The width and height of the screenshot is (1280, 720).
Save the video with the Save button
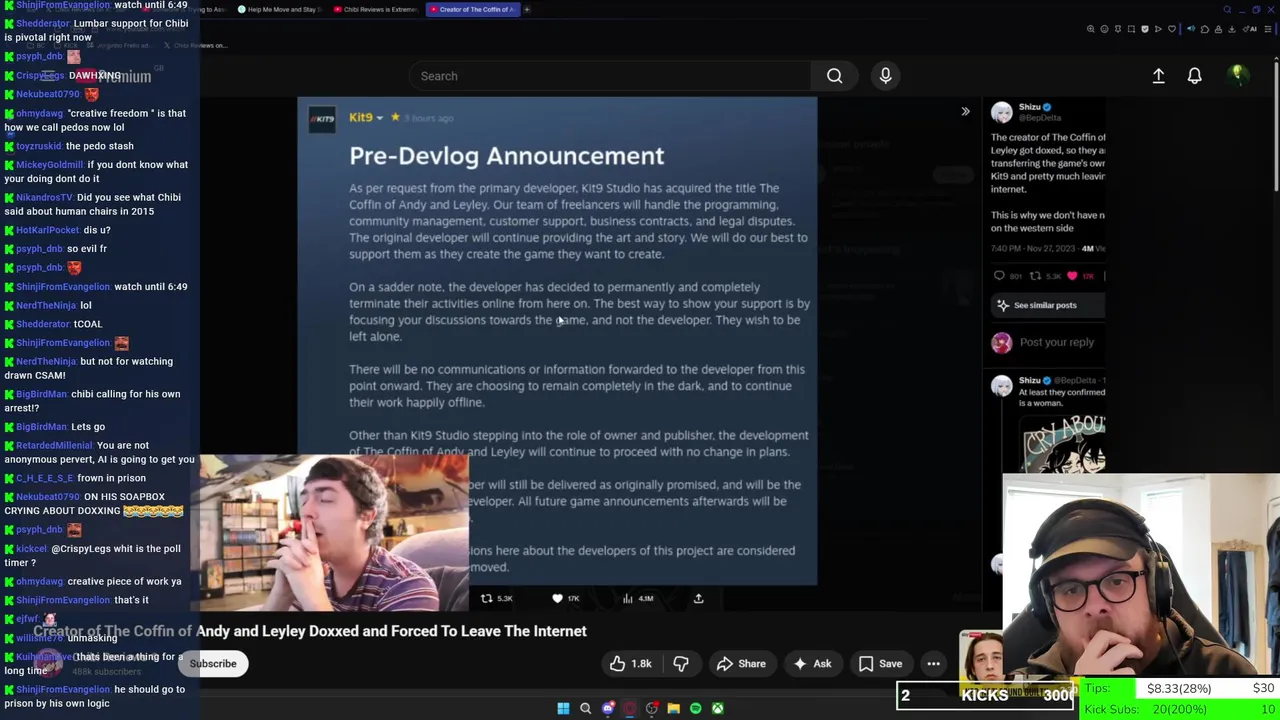click(880, 663)
